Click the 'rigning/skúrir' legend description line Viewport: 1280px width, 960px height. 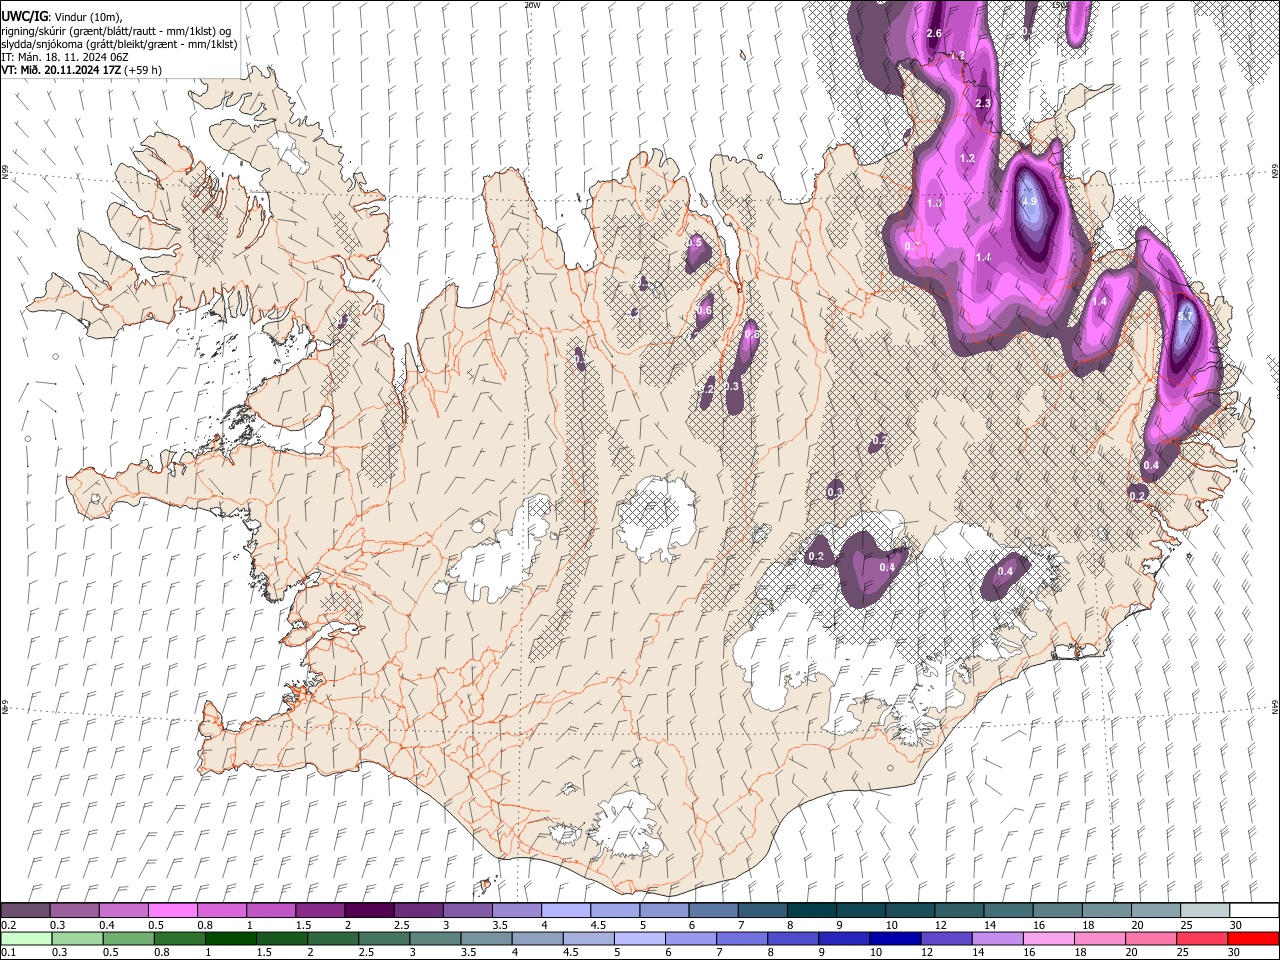116,31
